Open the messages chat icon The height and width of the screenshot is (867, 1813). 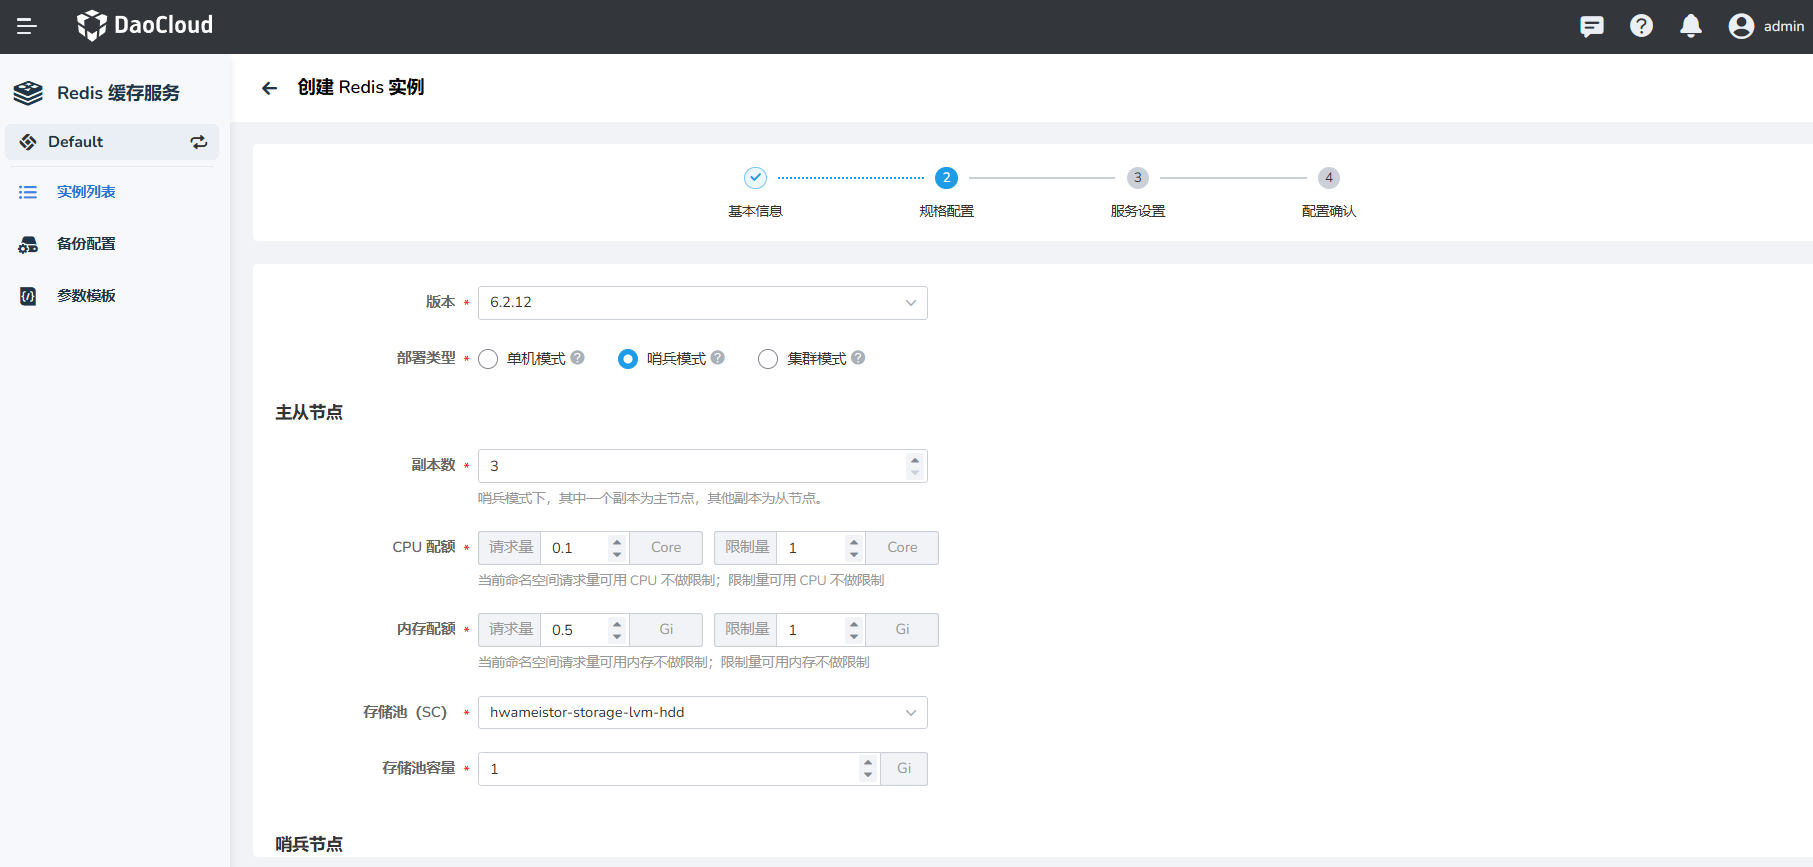point(1591,26)
